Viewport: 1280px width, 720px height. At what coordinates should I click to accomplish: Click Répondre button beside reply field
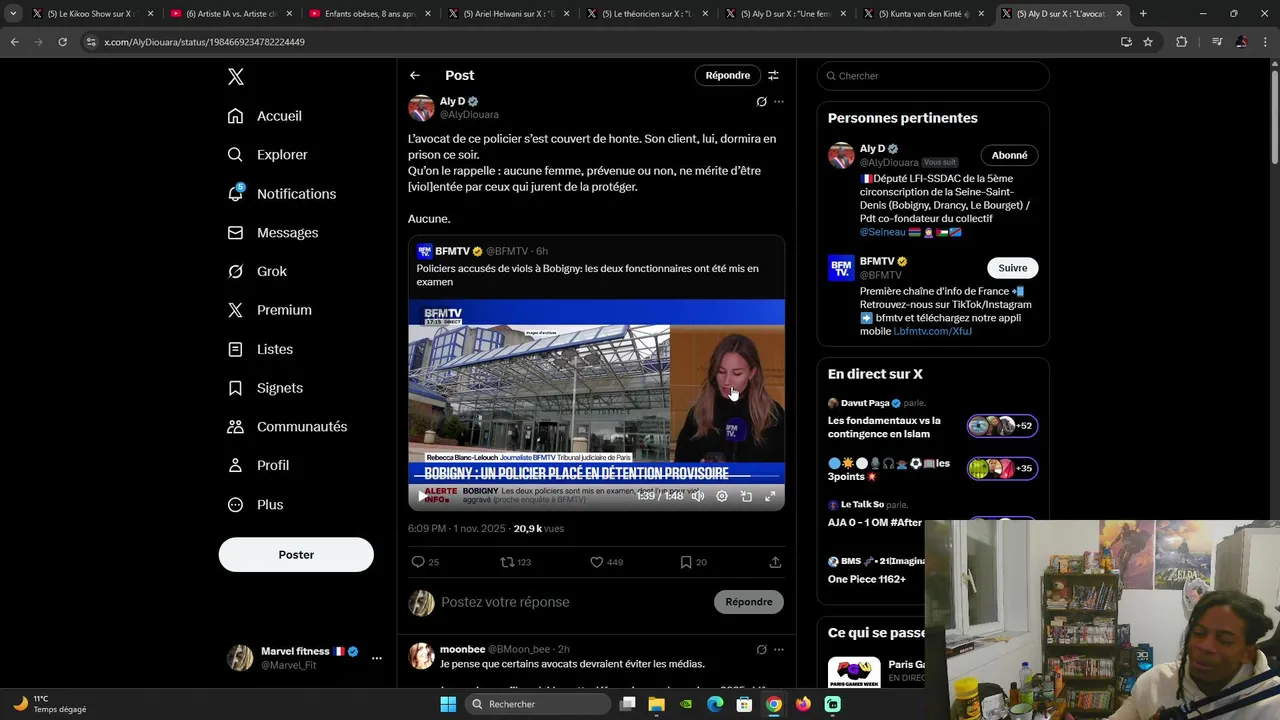[749, 602]
